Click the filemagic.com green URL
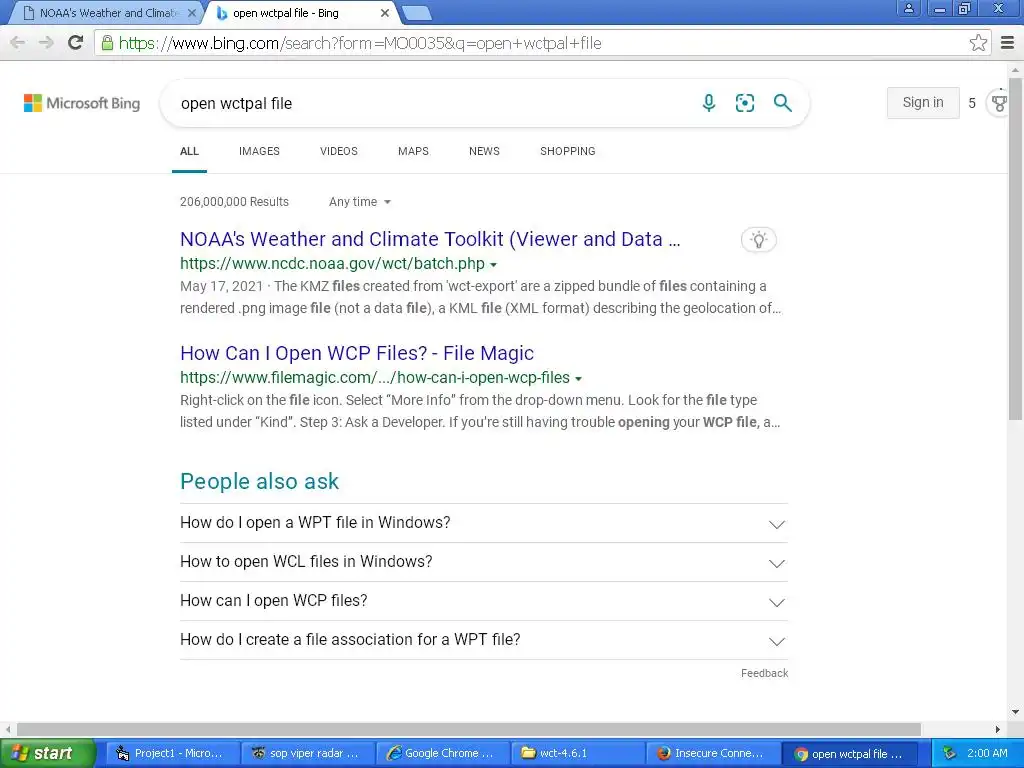The height and width of the screenshot is (768, 1024). click(375, 377)
